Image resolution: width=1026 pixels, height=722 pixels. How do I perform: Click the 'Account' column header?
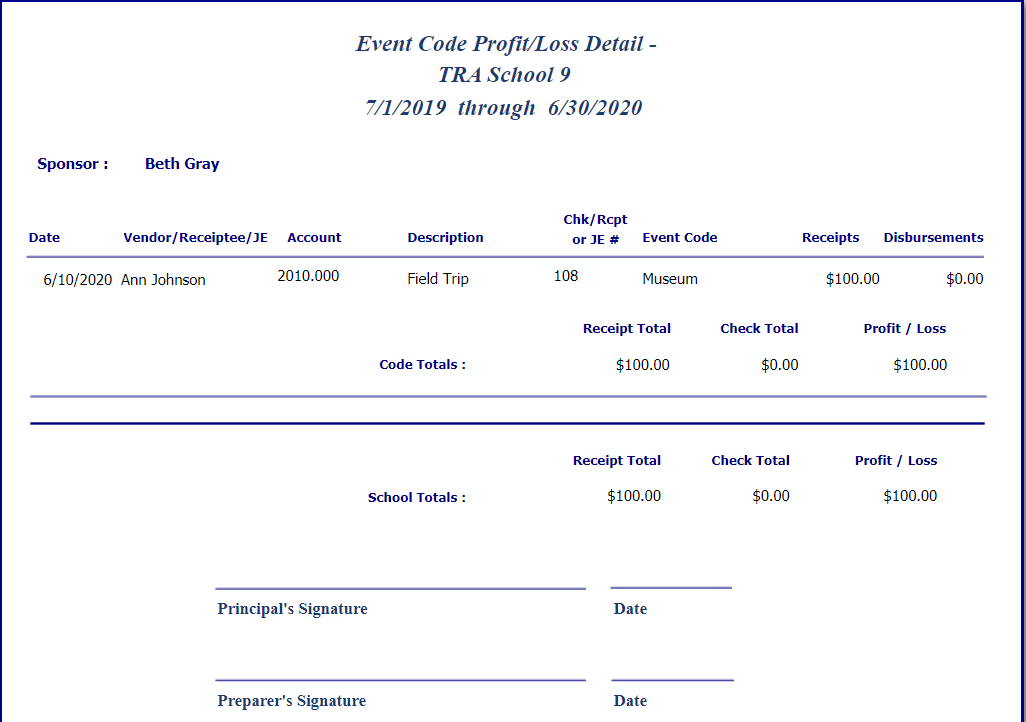(314, 238)
